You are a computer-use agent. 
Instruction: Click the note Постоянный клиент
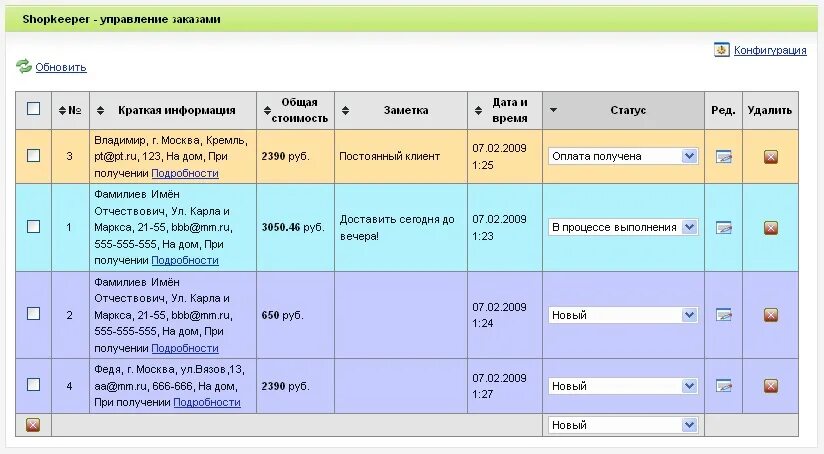click(x=389, y=156)
